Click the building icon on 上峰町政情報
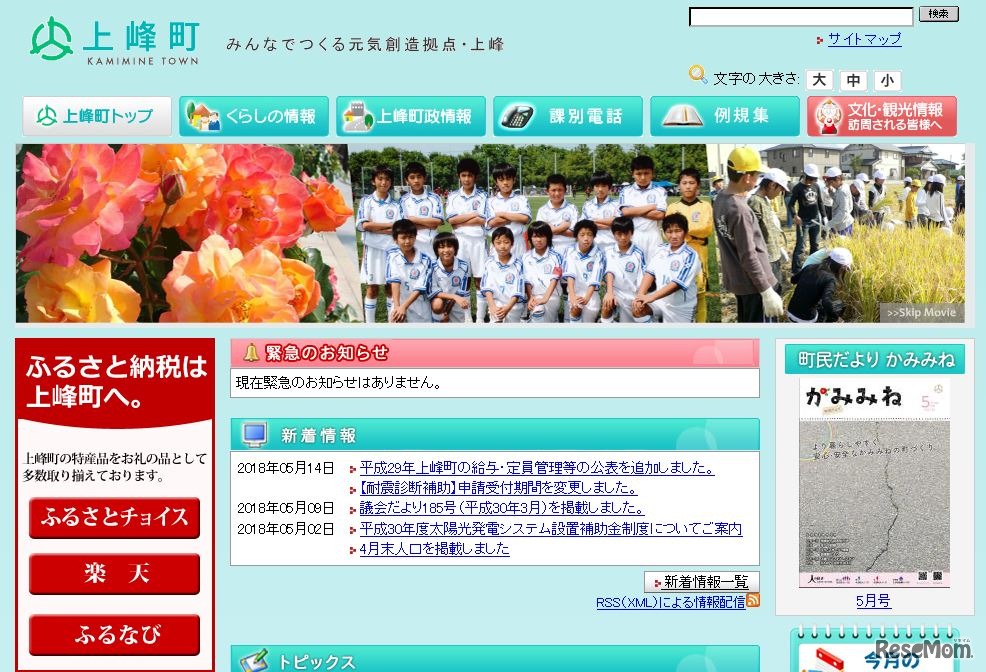Viewport: 986px width, 672px height. (358, 116)
